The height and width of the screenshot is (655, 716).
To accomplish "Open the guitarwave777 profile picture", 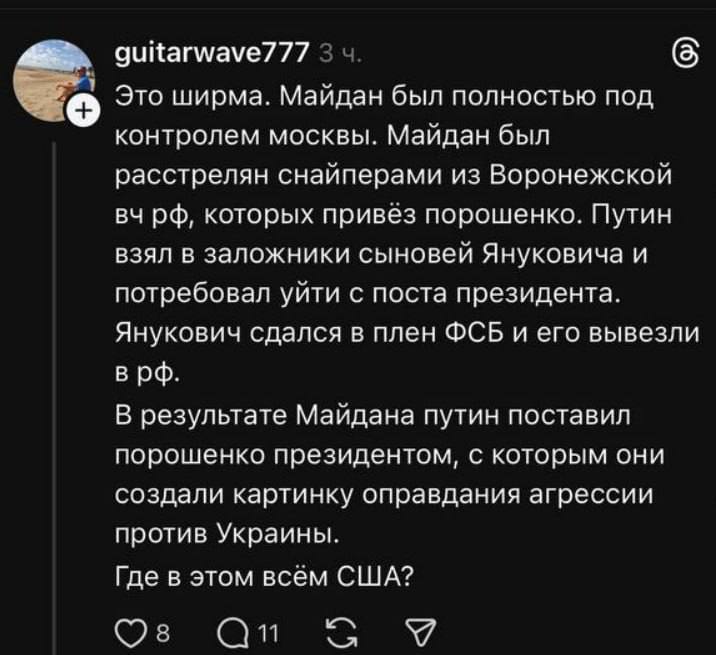I will pyautogui.click(x=53, y=82).
